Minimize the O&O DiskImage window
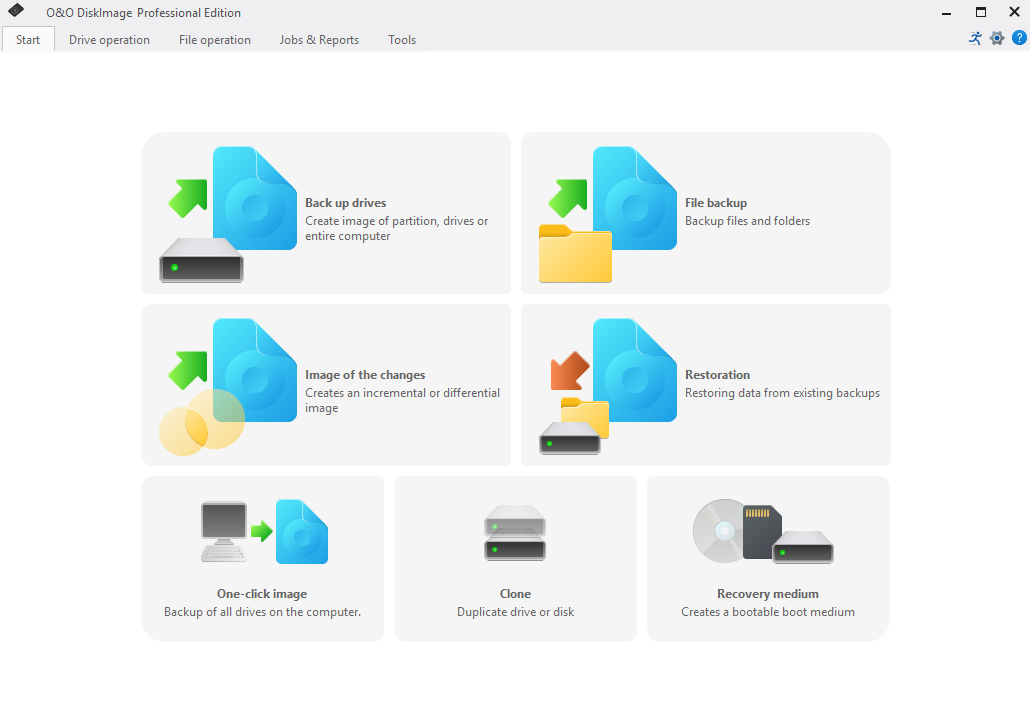This screenshot has width=1030, height=722. point(947,12)
